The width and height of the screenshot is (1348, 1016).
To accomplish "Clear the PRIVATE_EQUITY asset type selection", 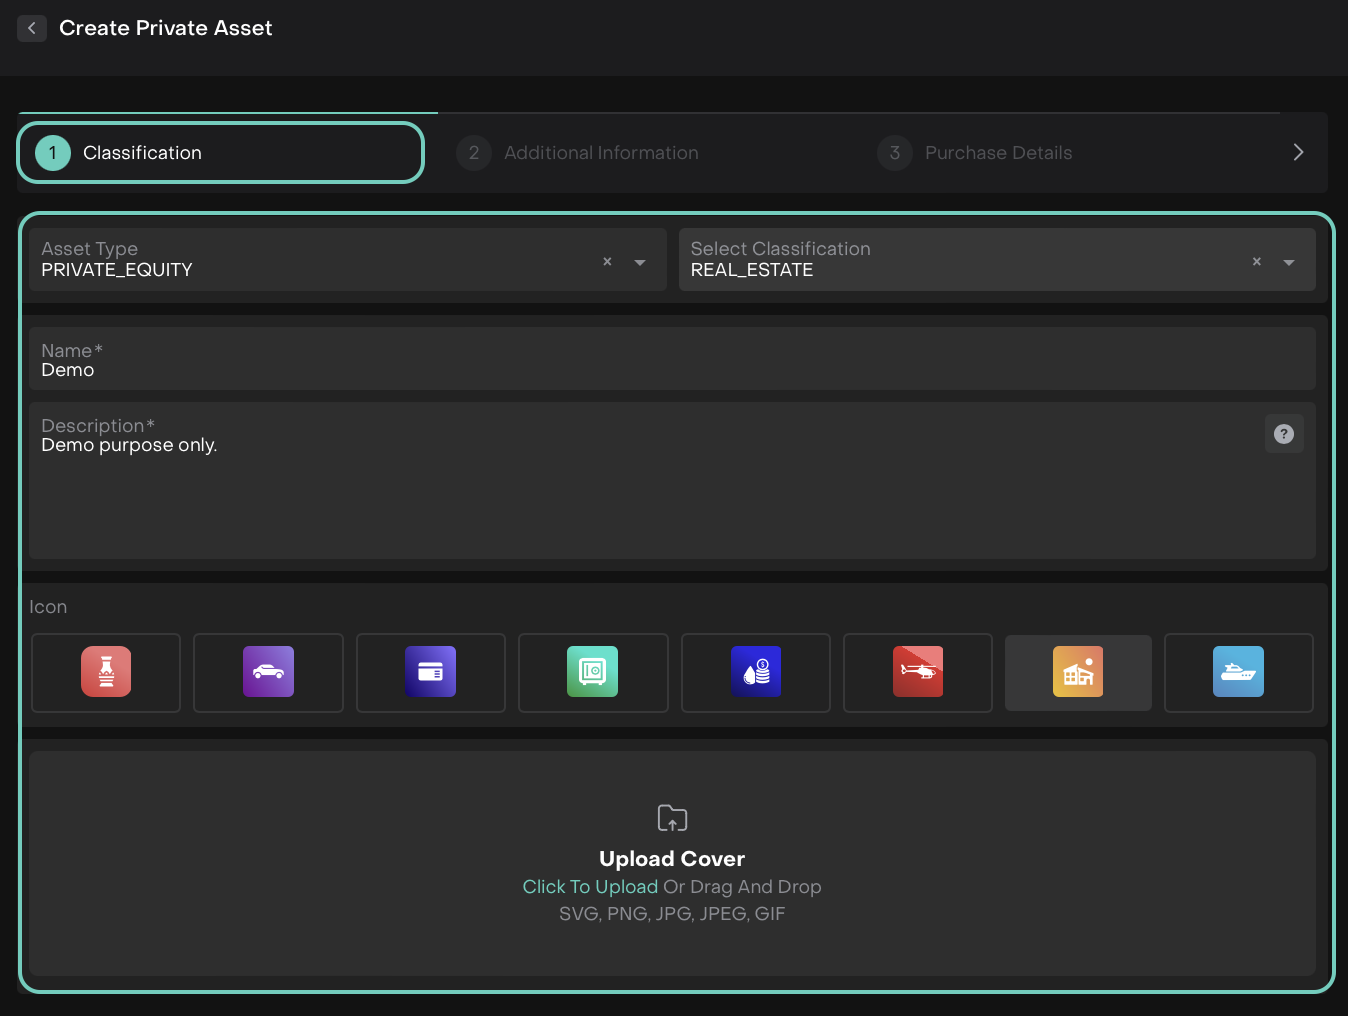I will click(x=607, y=262).
